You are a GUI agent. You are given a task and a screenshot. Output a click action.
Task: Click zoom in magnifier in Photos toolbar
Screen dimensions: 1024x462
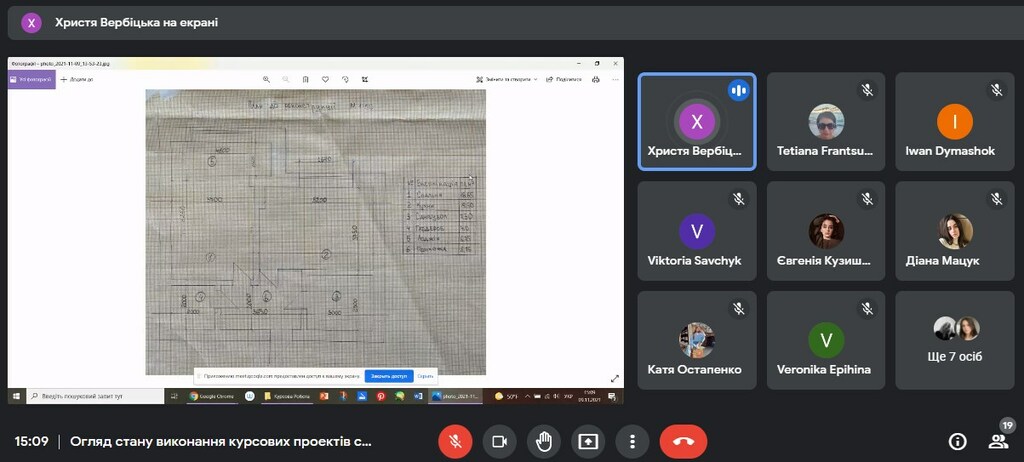click(x=266, y=79)
